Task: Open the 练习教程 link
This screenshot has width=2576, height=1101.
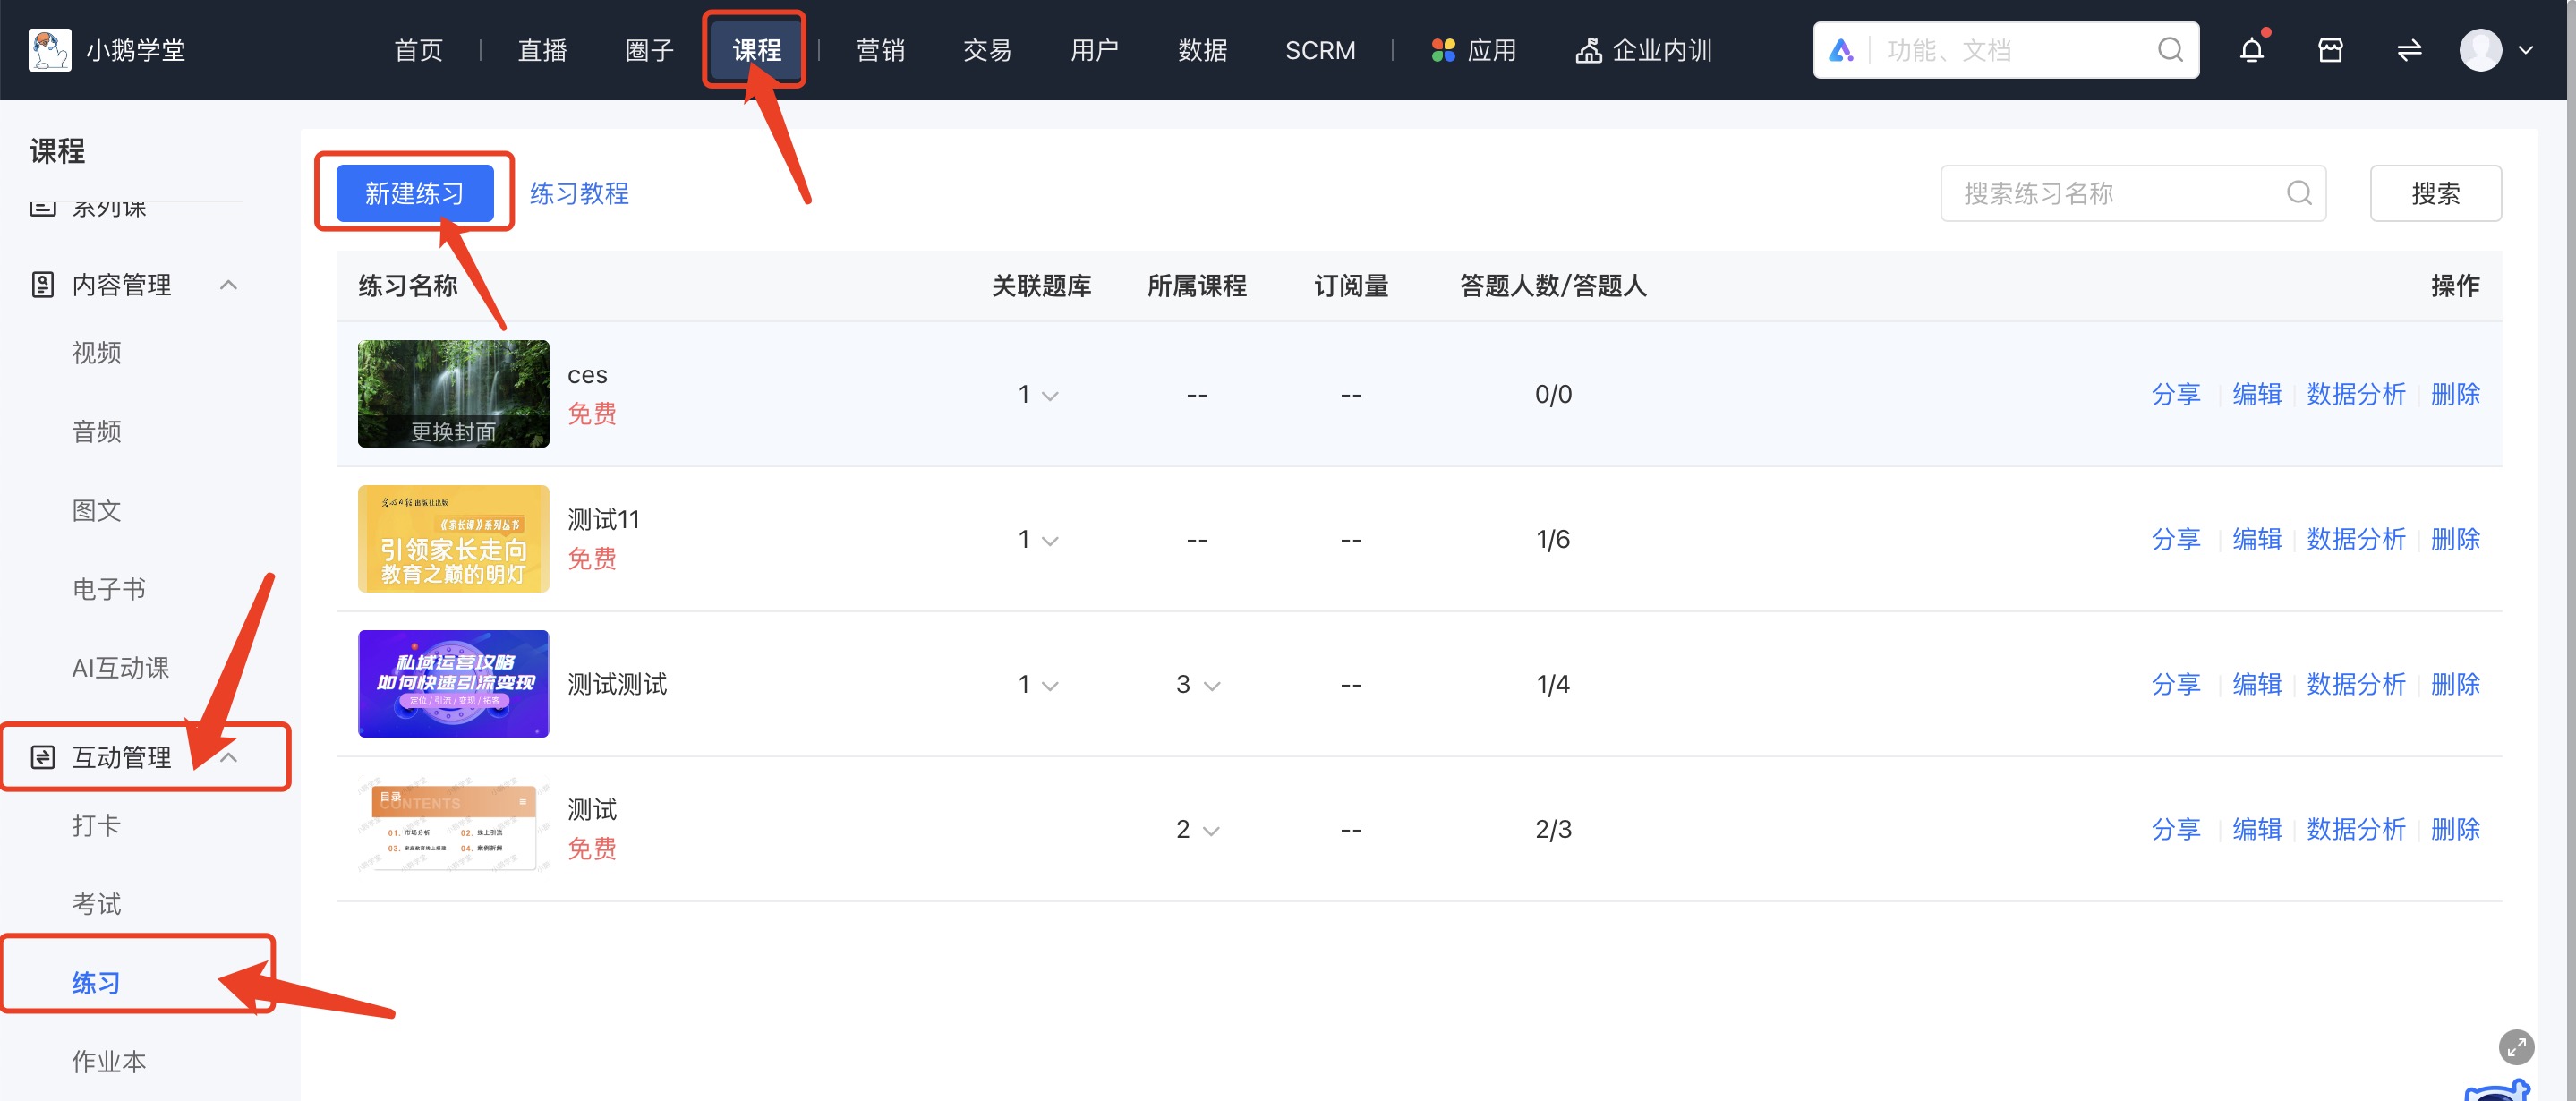Action: pos(580,193)
